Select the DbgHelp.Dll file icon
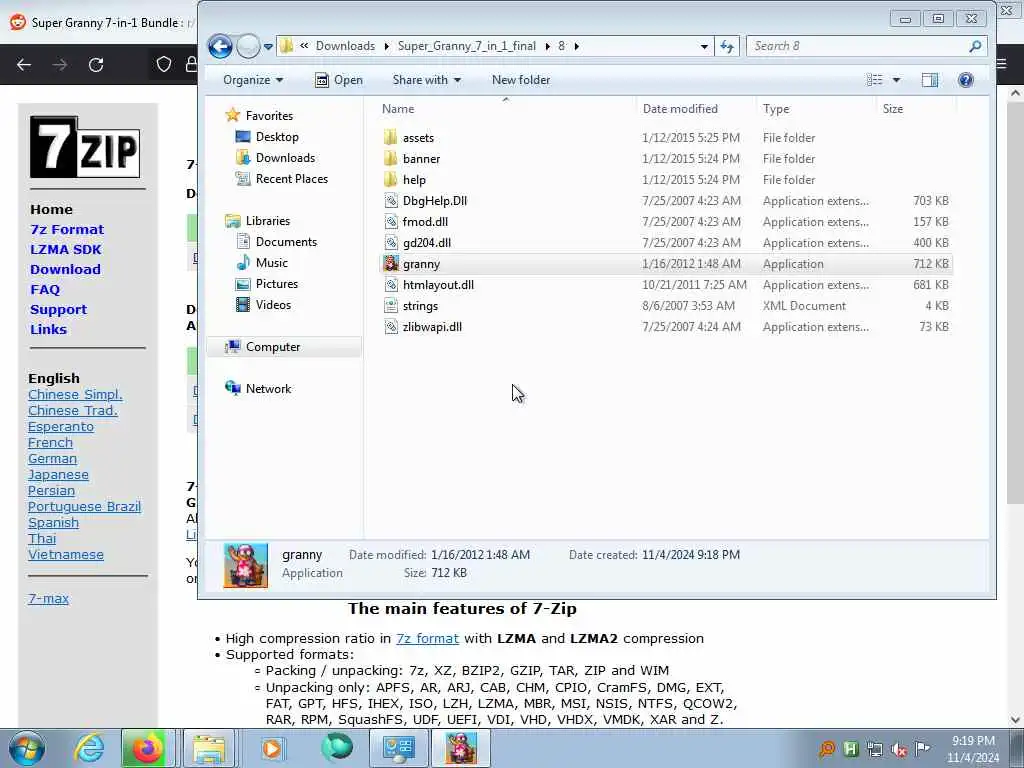Image resolution: width=1024 pixels, height=768 pixels. (x=391, y=200)
